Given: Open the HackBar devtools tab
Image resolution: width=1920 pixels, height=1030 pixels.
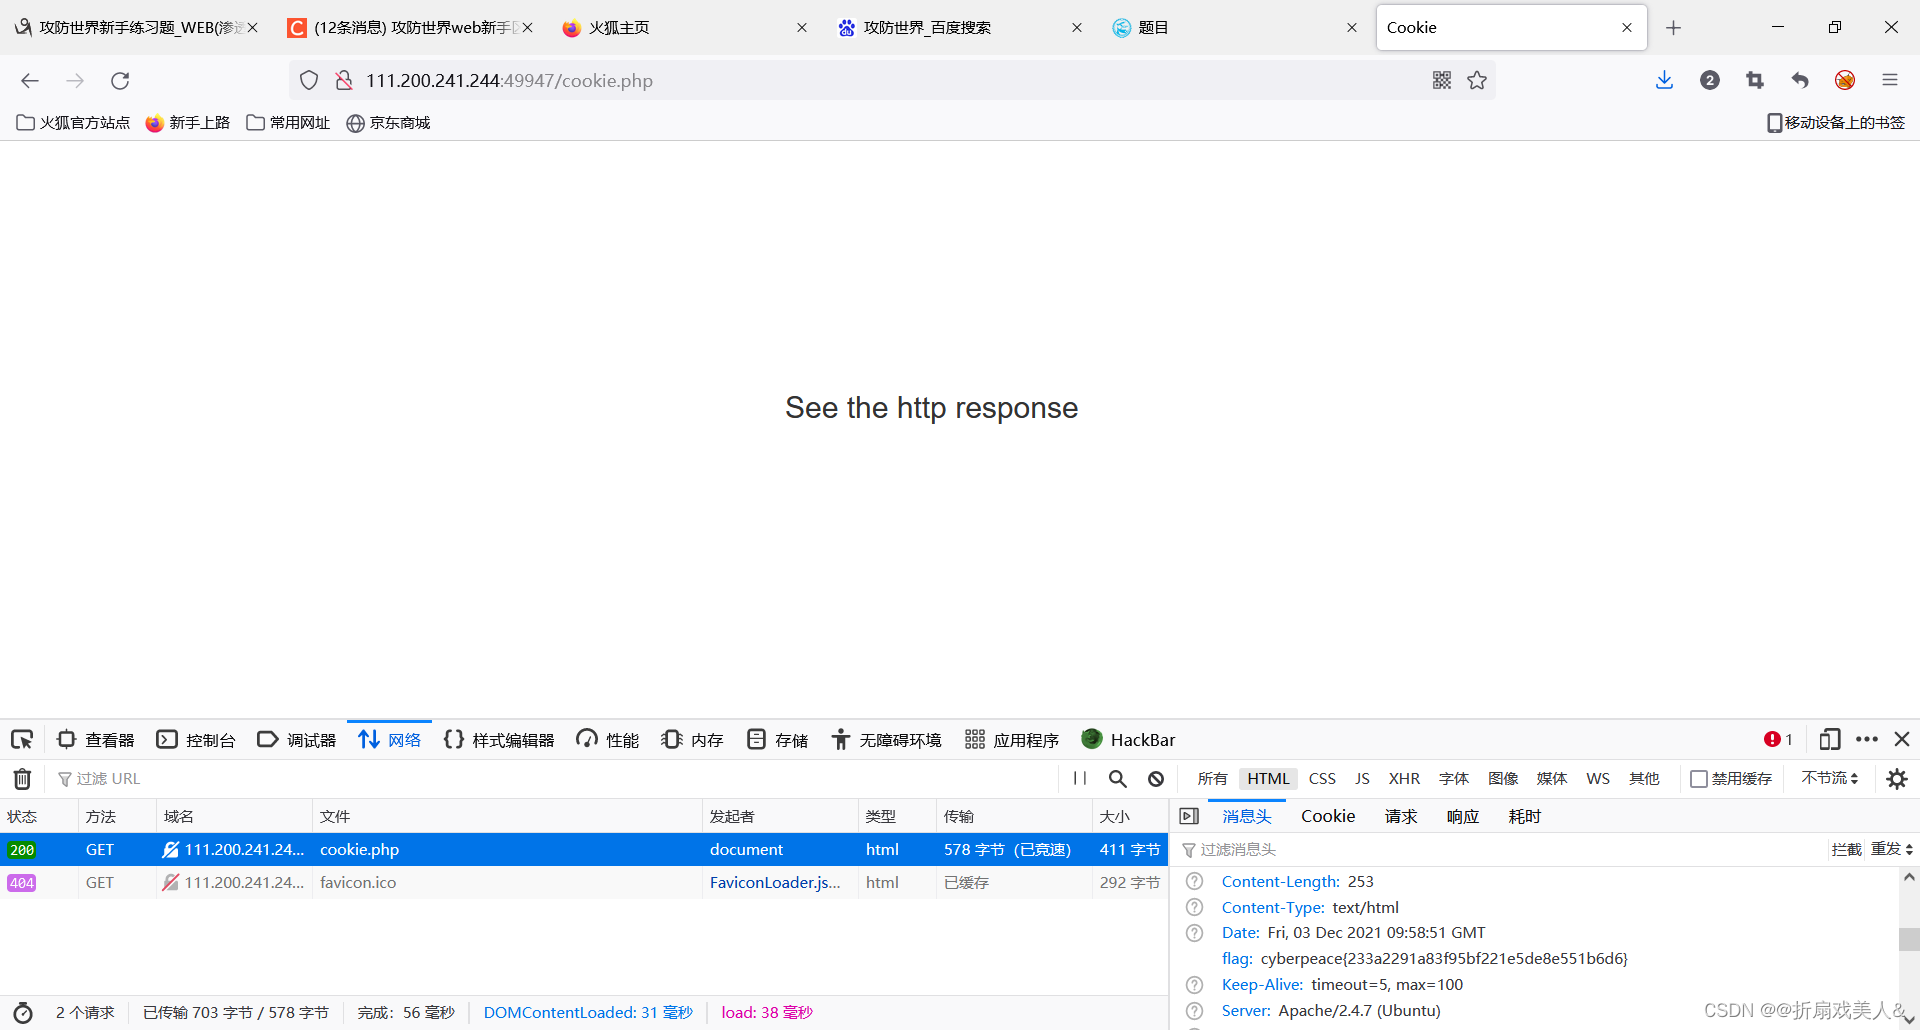Looking at the screenshot, I should 1128,740.
